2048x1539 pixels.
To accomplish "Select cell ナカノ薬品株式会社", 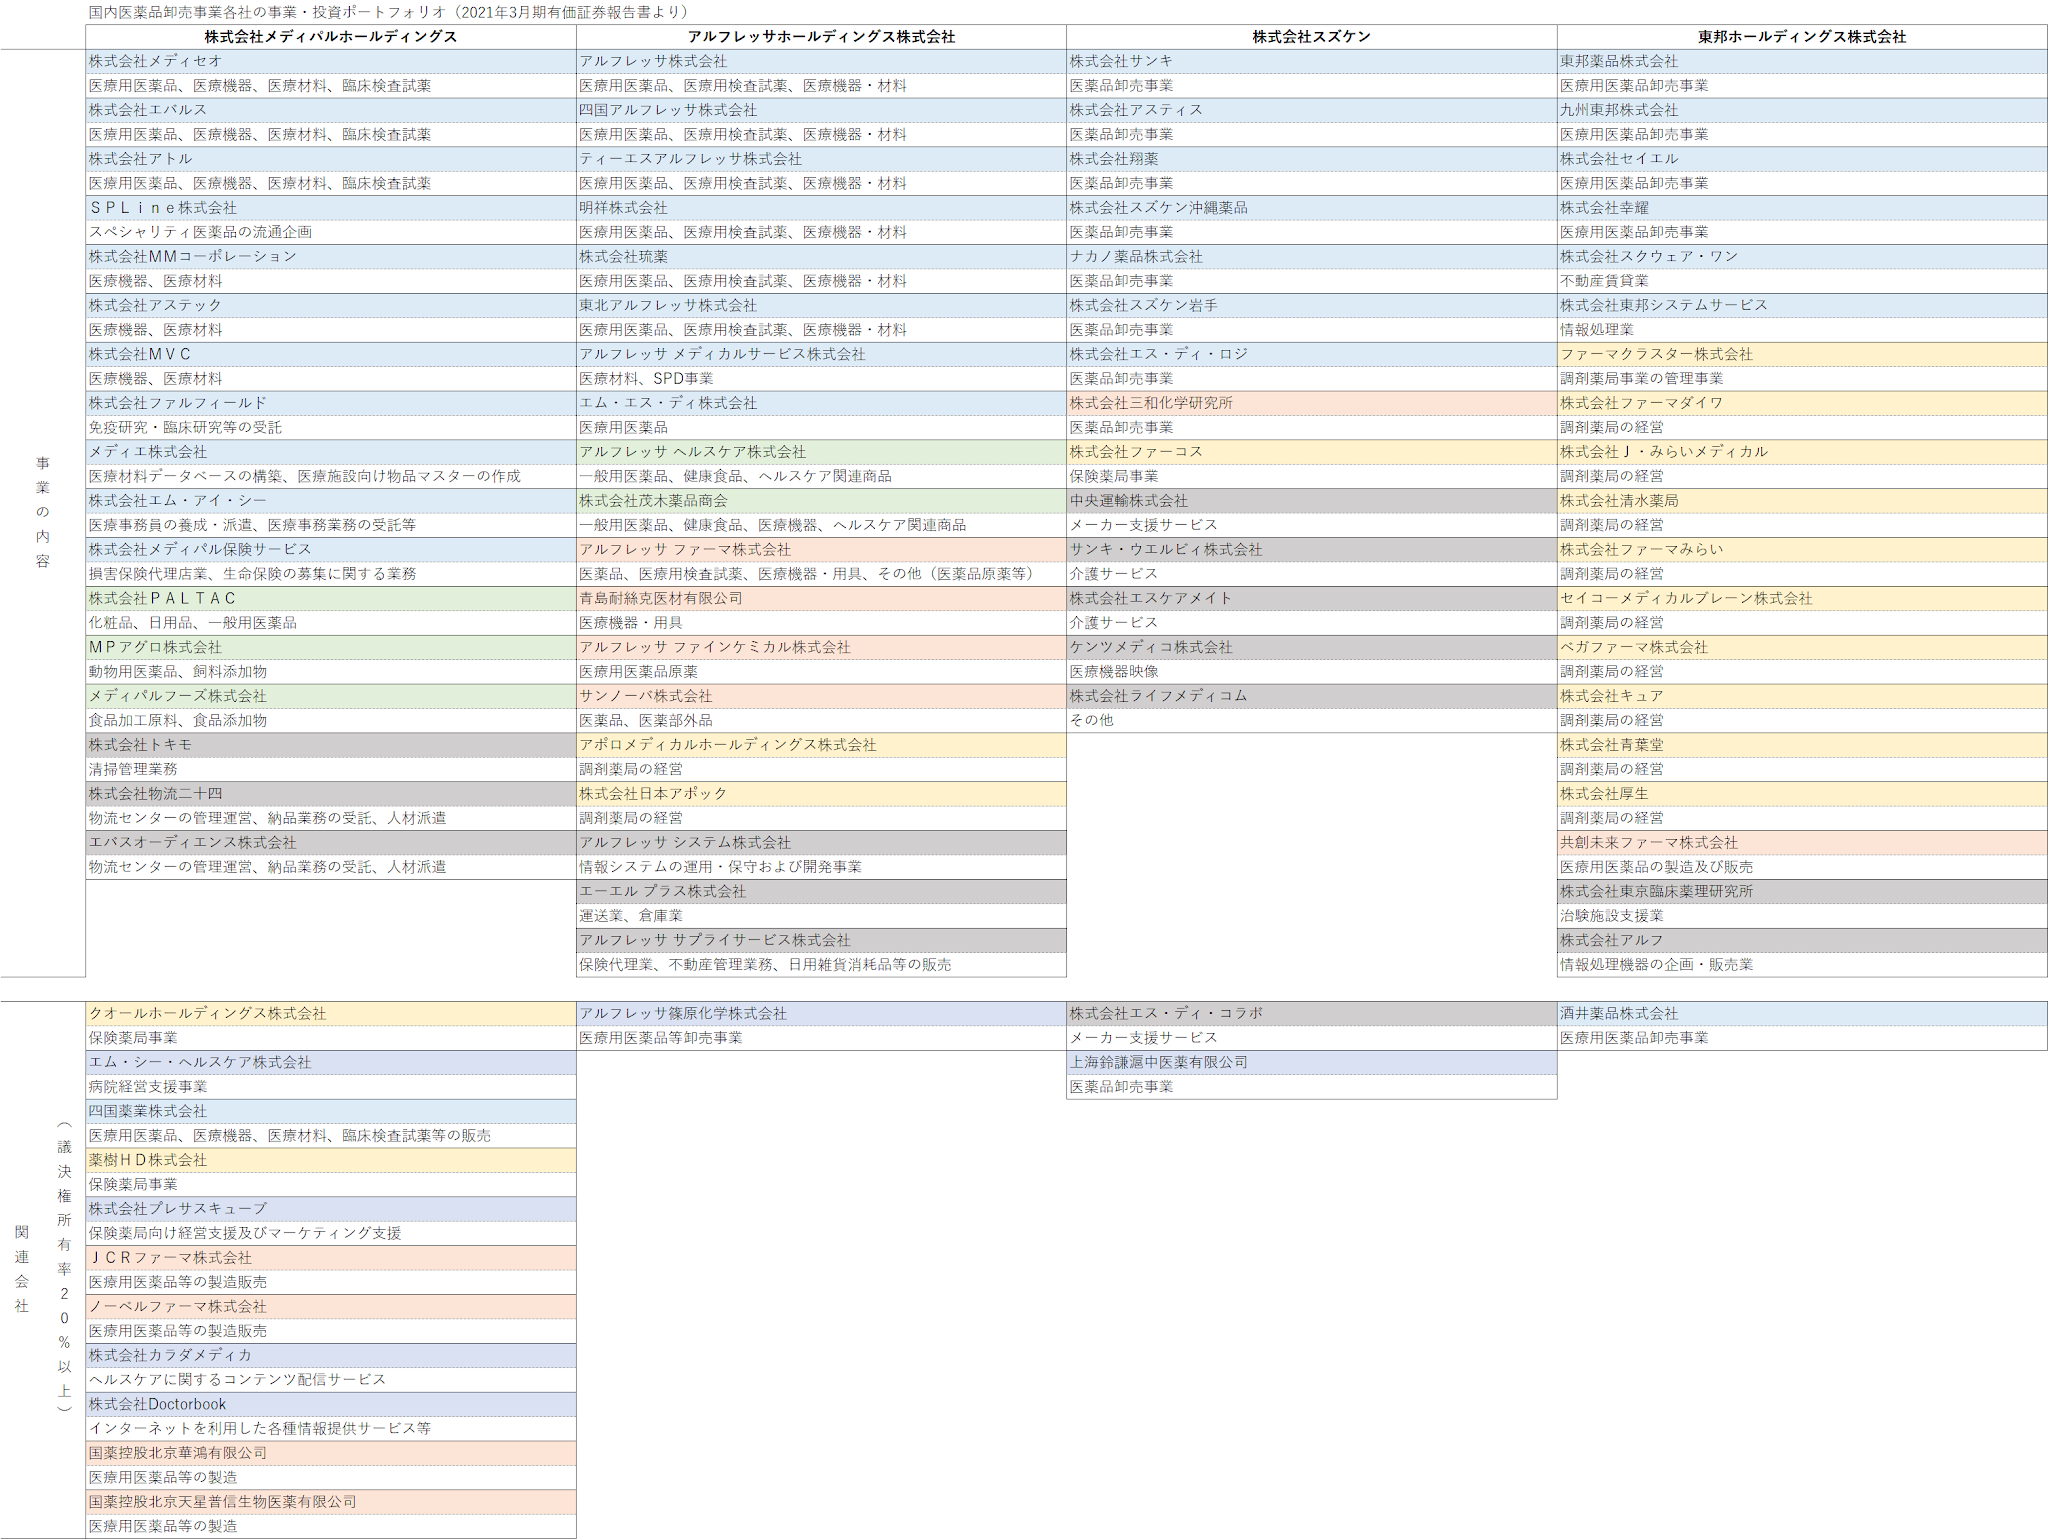I will (1312, 257).
